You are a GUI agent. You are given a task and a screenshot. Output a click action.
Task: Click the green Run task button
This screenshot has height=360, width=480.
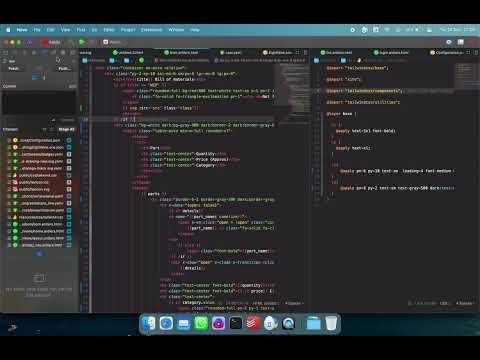click(82, 42)
